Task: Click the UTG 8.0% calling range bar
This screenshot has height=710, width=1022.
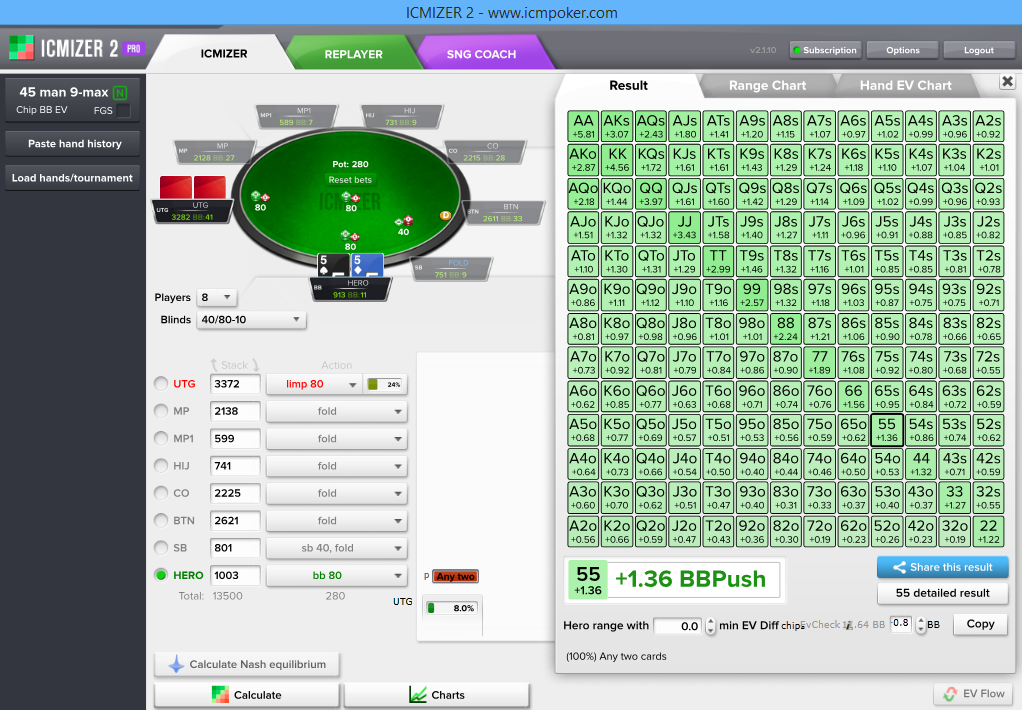Action: pyautogui.click(x=451, y=608)
